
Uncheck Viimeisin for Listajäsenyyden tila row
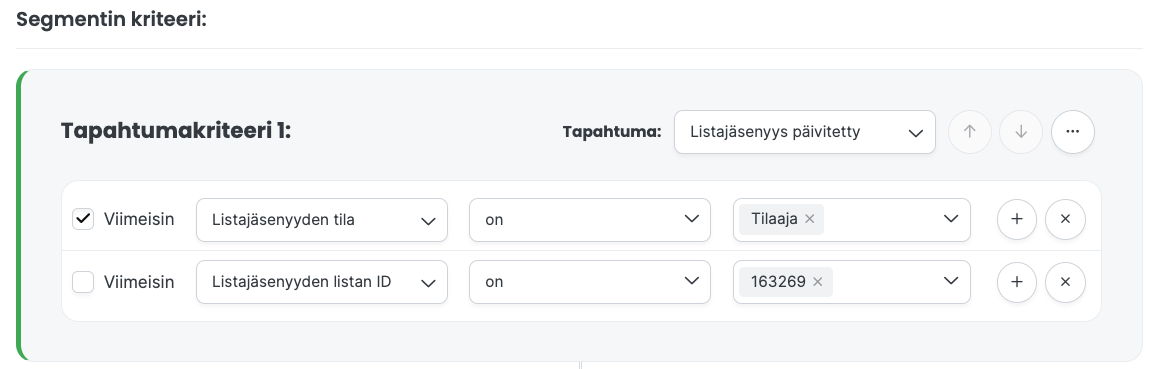pyautogui.click(x=83, y=219)
